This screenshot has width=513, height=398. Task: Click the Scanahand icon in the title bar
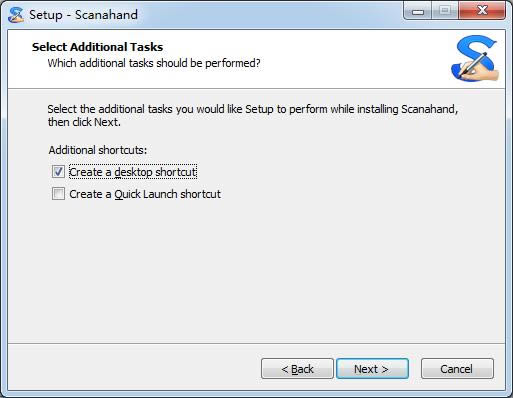[16, 15]
